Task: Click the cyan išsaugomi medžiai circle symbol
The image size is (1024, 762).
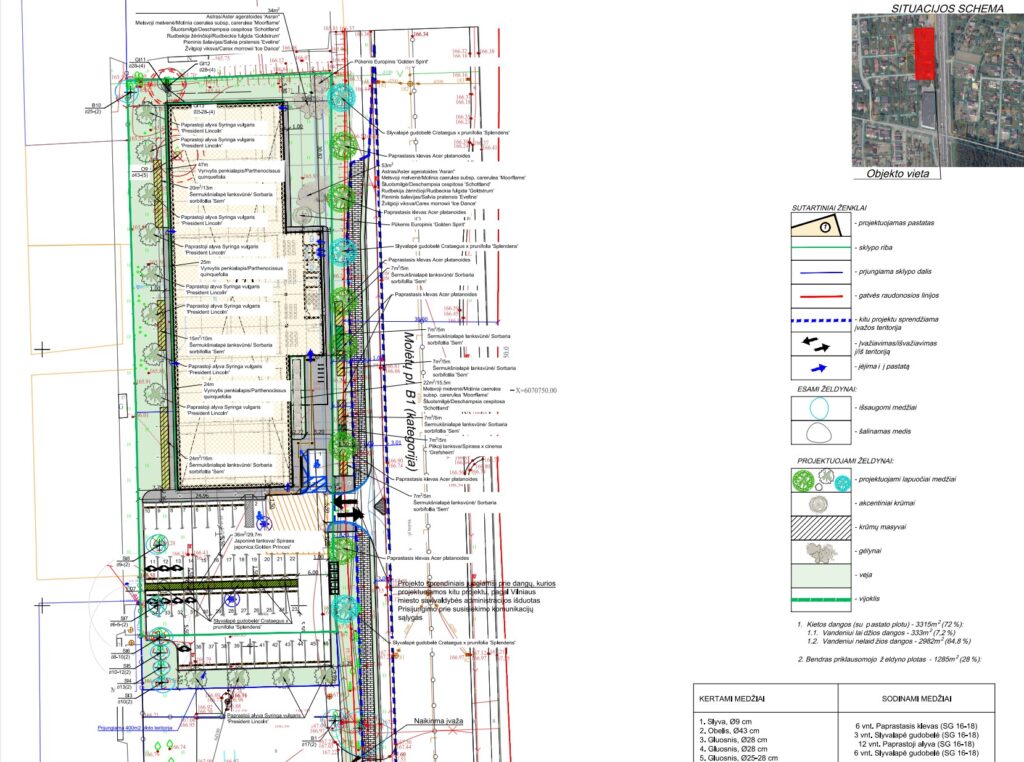Action: [x=820, y=409]
